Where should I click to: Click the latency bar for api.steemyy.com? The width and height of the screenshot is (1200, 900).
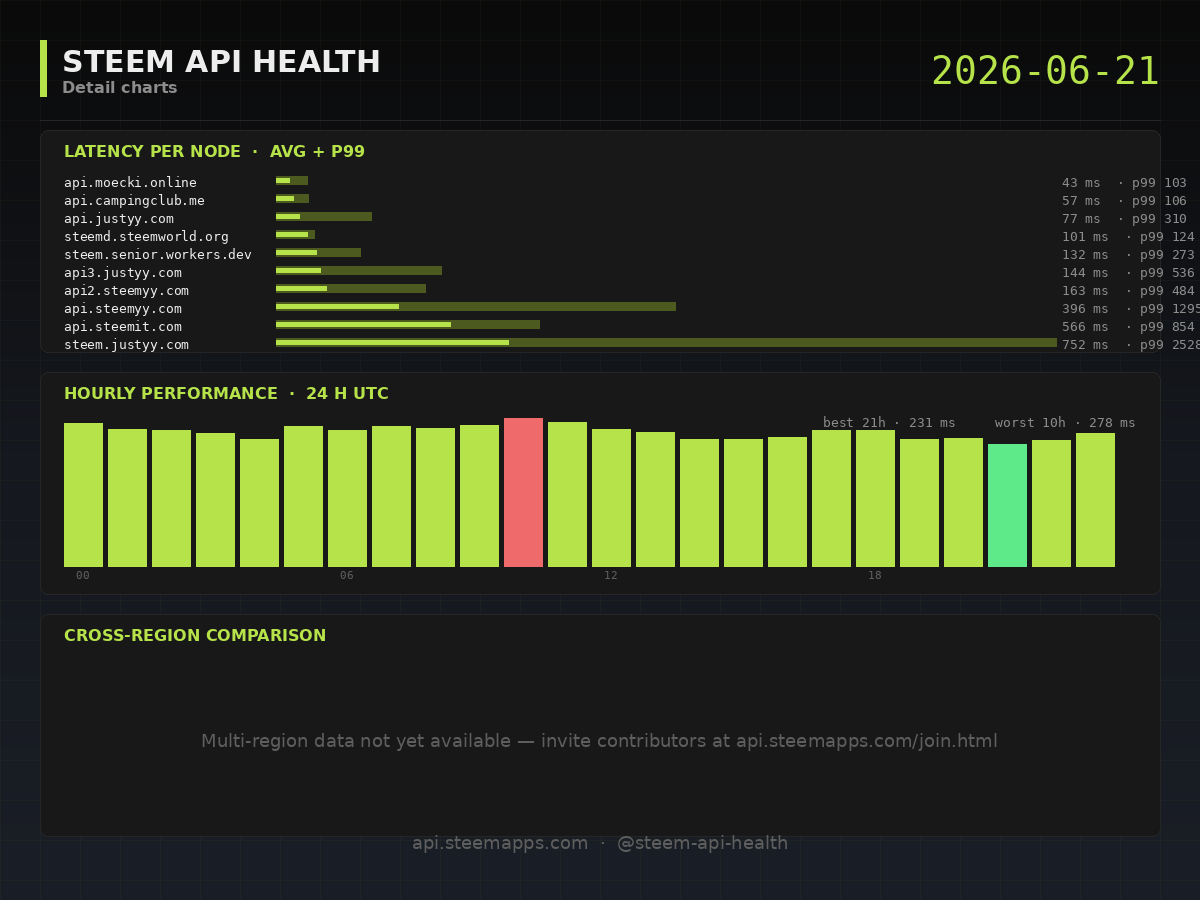point(476,307)
